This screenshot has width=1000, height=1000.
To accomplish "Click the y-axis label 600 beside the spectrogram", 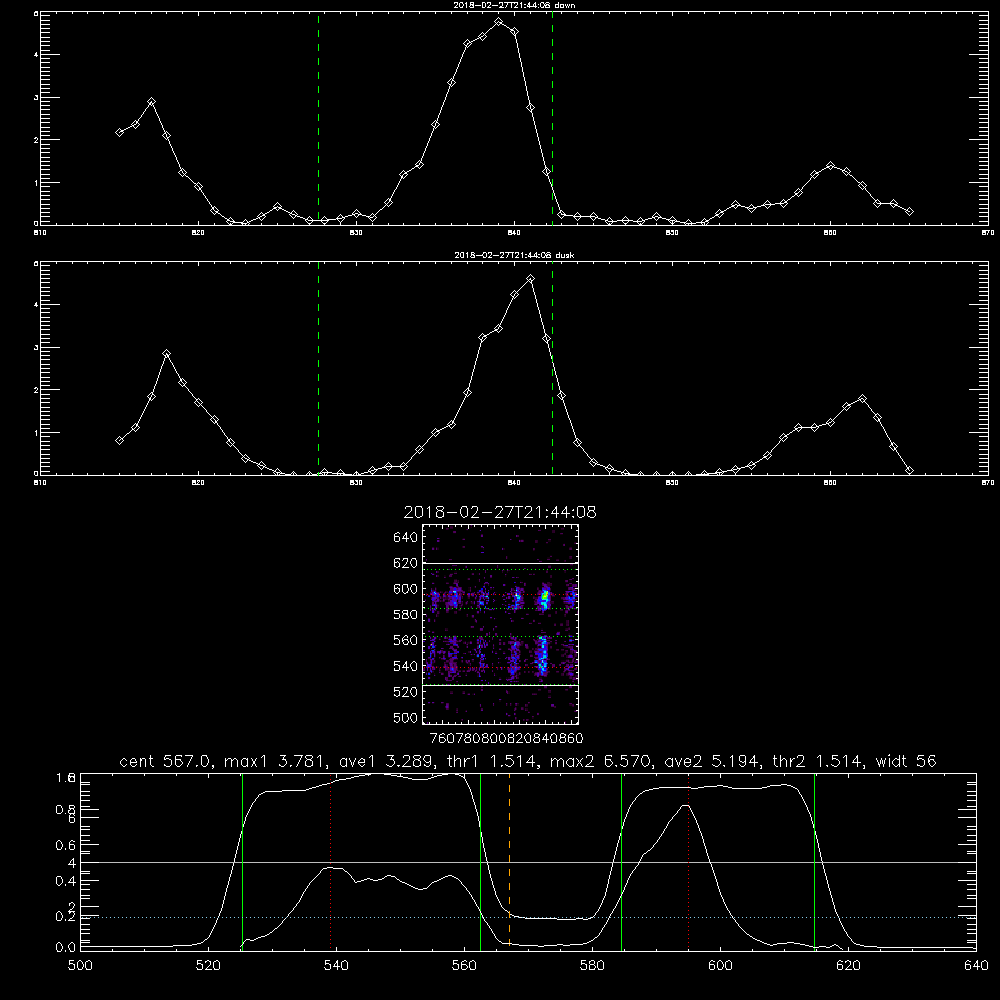I will 406,589.
